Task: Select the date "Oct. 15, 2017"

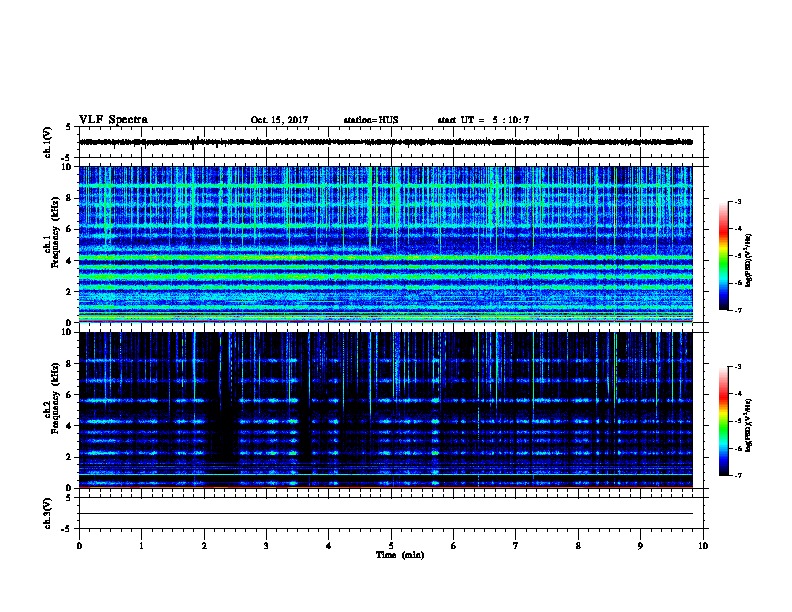Action: [x=279, y=120]
